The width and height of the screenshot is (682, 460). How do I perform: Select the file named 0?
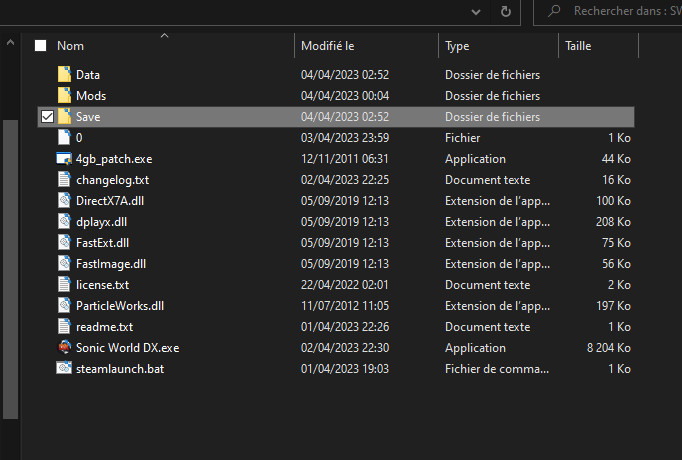(79, 138)
